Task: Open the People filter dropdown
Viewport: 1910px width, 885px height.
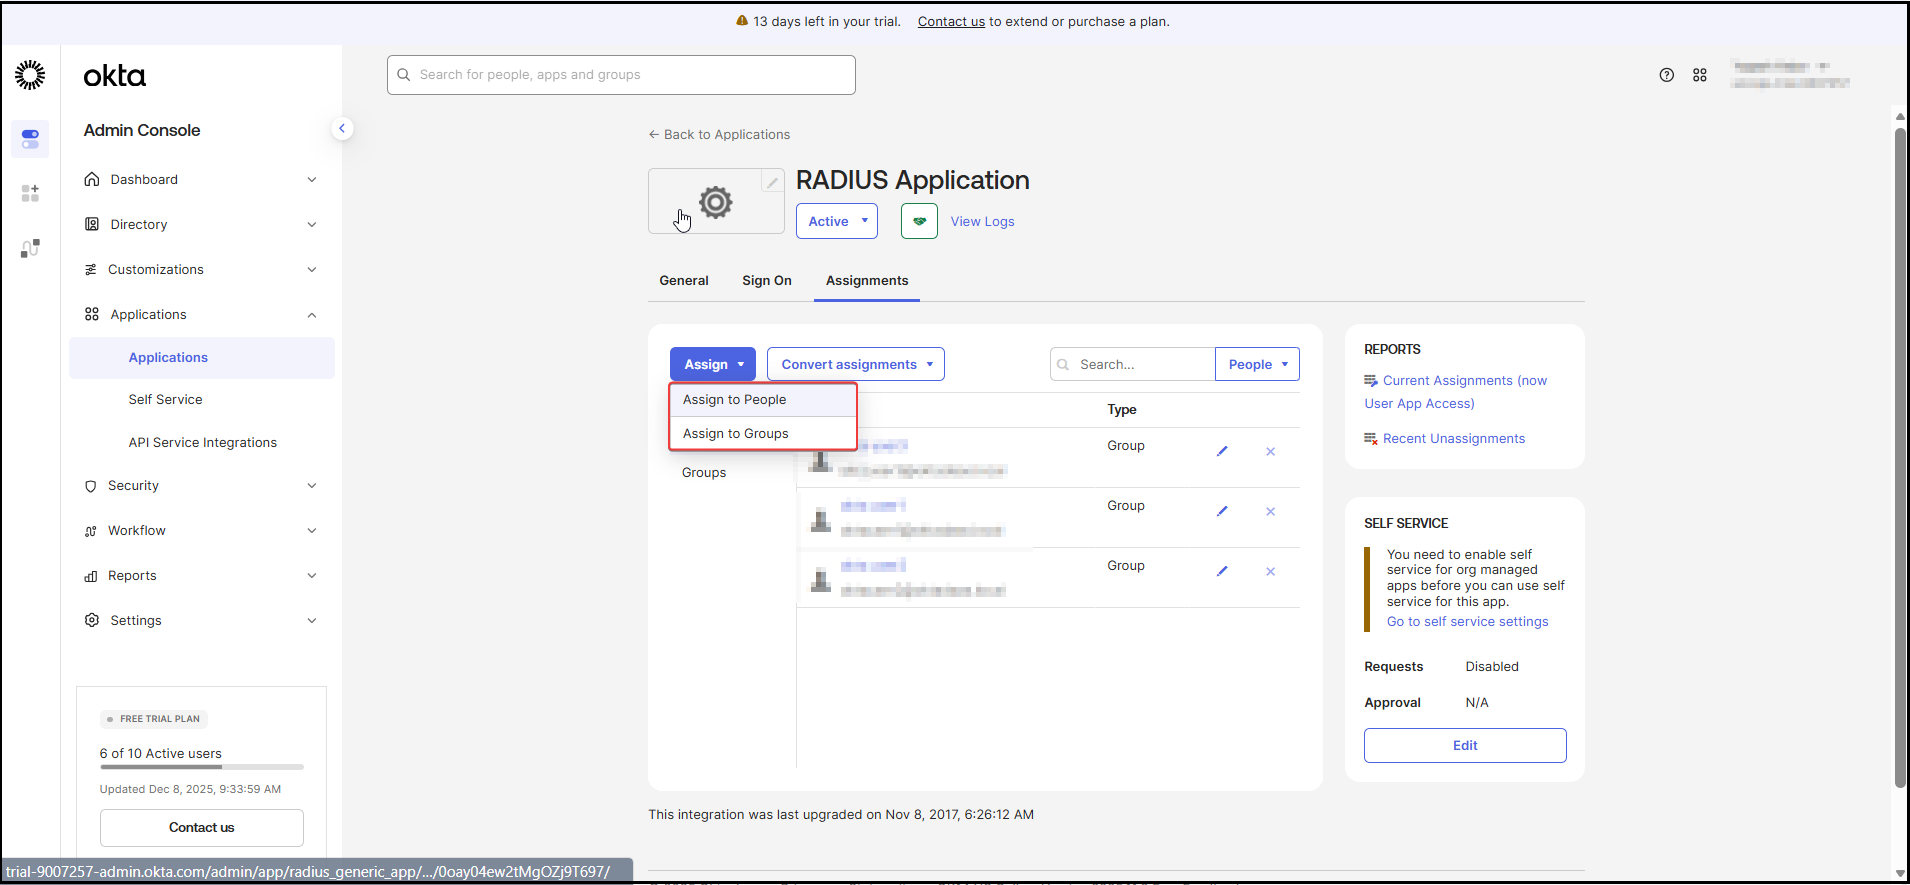Action: [1256, 364]
